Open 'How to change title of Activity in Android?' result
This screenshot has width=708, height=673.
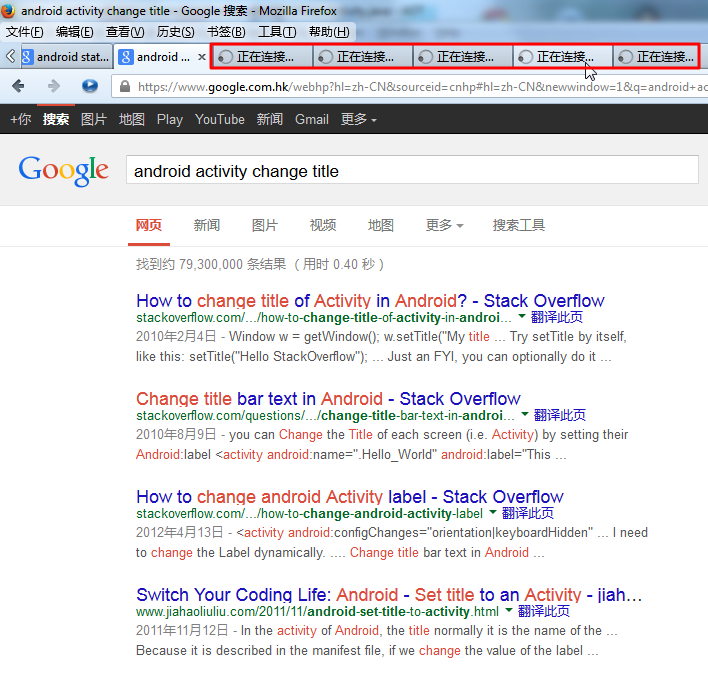(370, 300)
